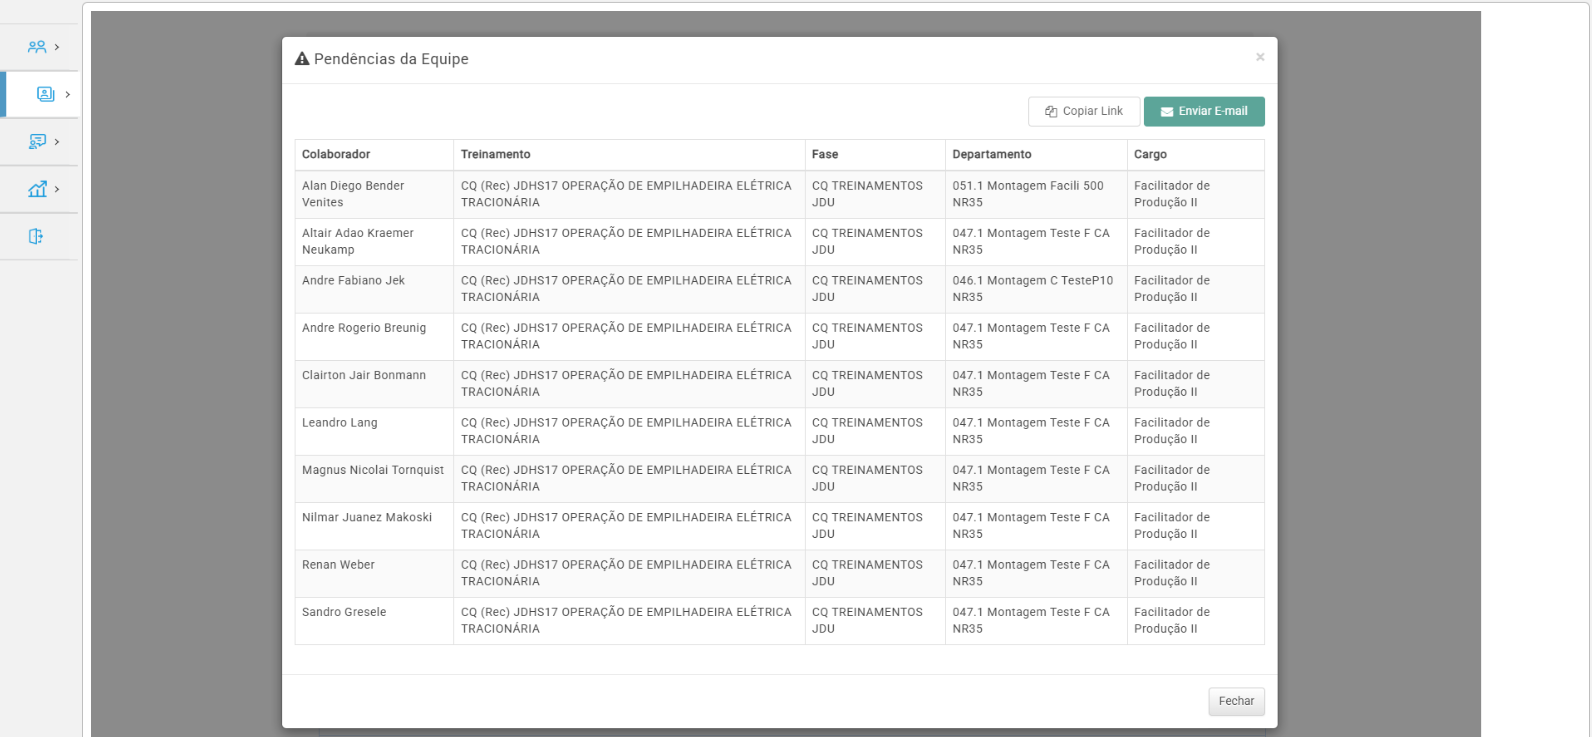Click the people group icon in sidebar
The width and height of the screenshot is (1592, 737).
(37, 47)
